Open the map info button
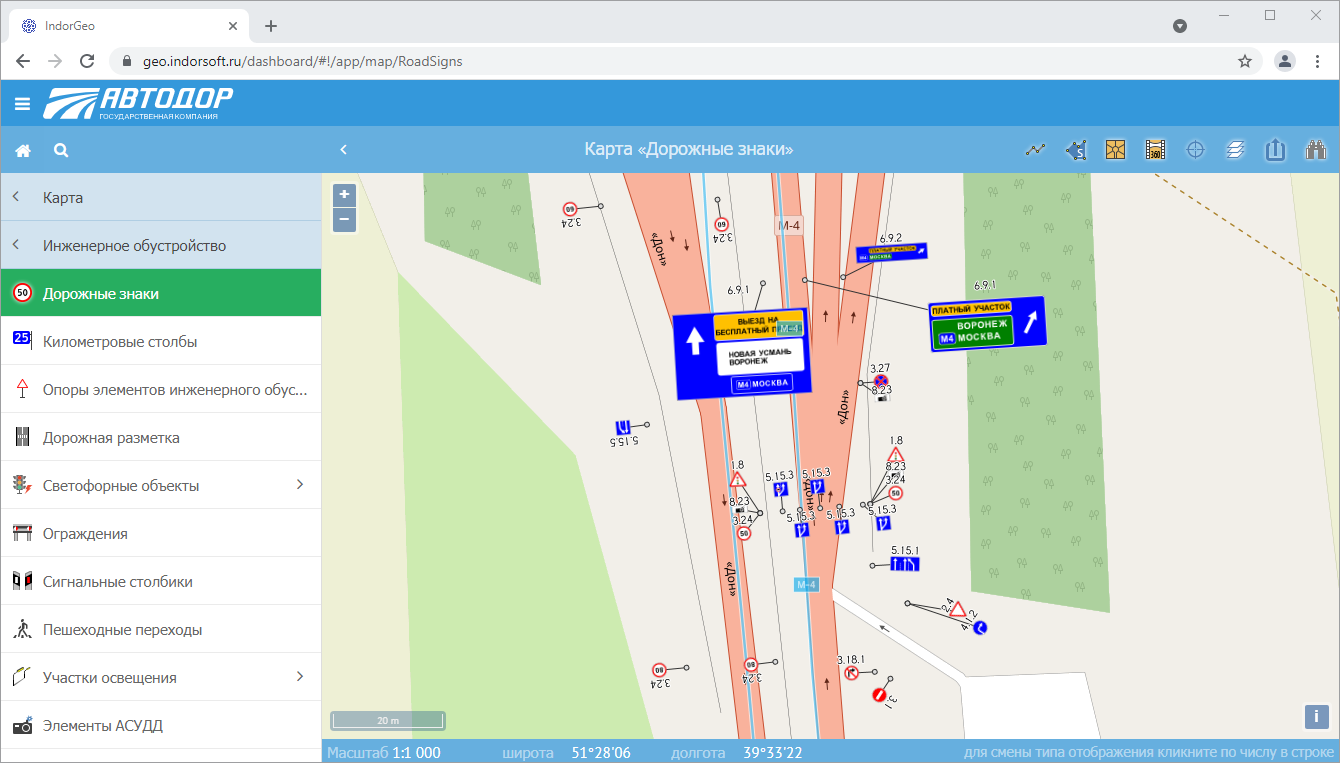 1316,717
